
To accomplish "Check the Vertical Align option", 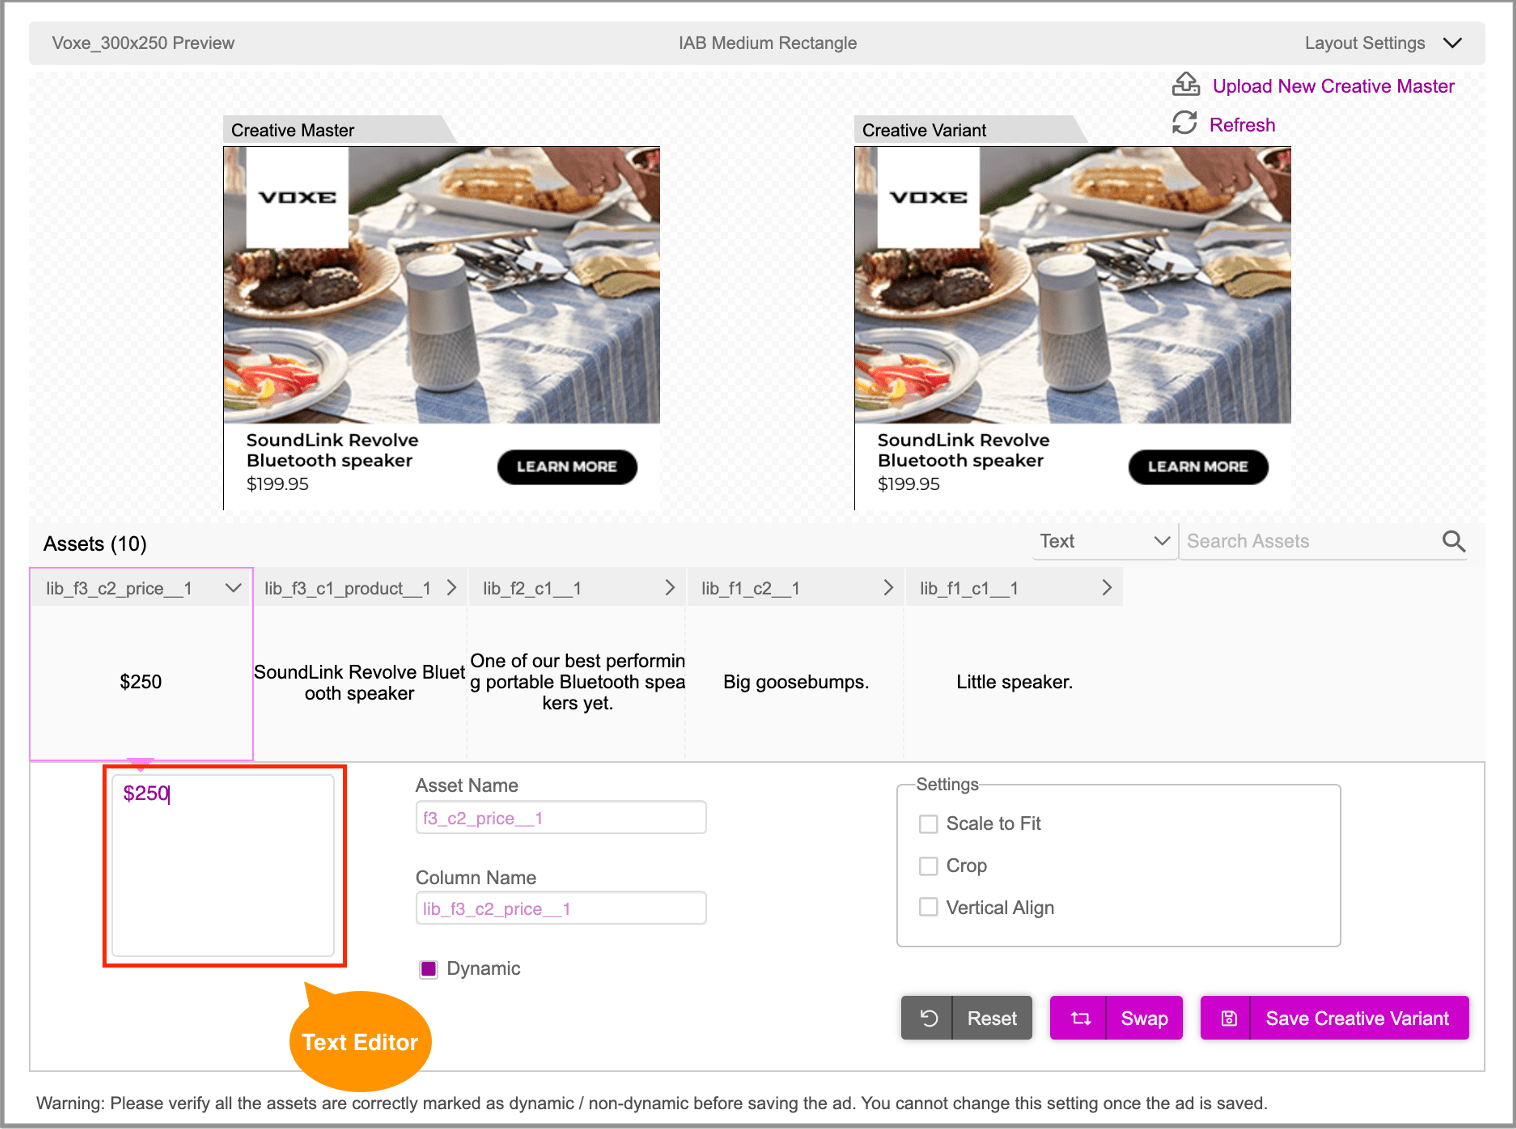I will 928,907.
